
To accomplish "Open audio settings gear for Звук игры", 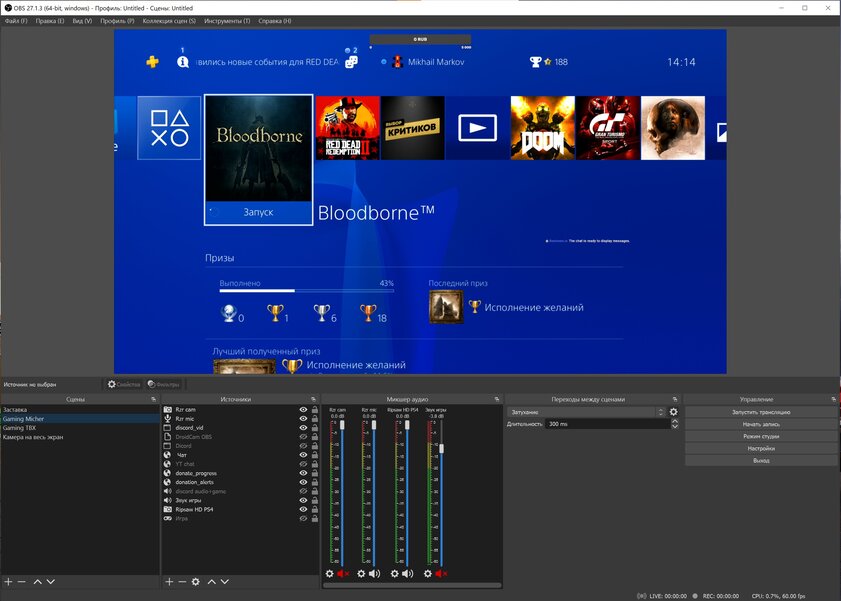I will [427, 574].
